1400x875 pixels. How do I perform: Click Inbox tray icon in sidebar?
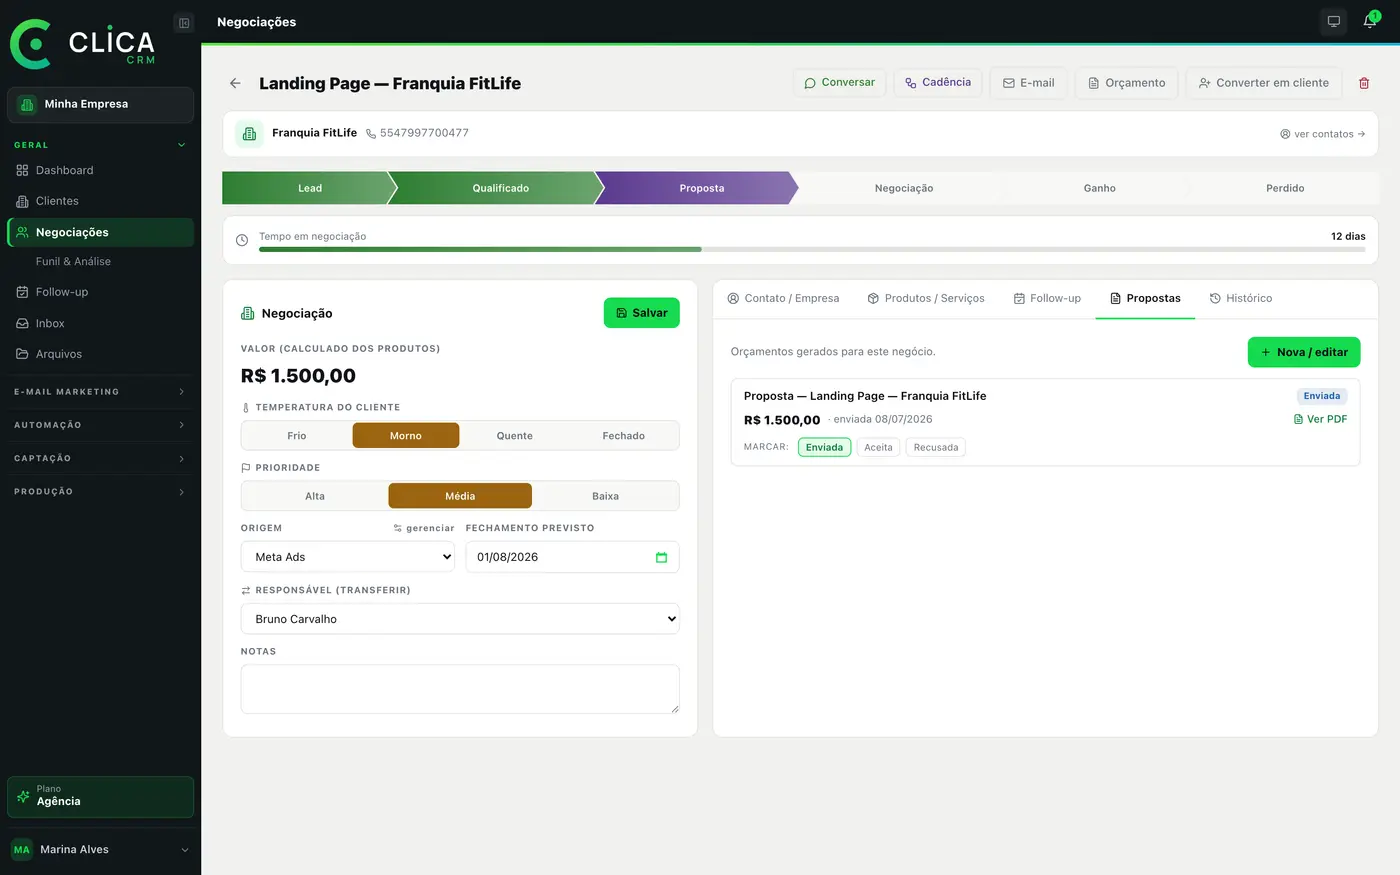pos(22,323)
